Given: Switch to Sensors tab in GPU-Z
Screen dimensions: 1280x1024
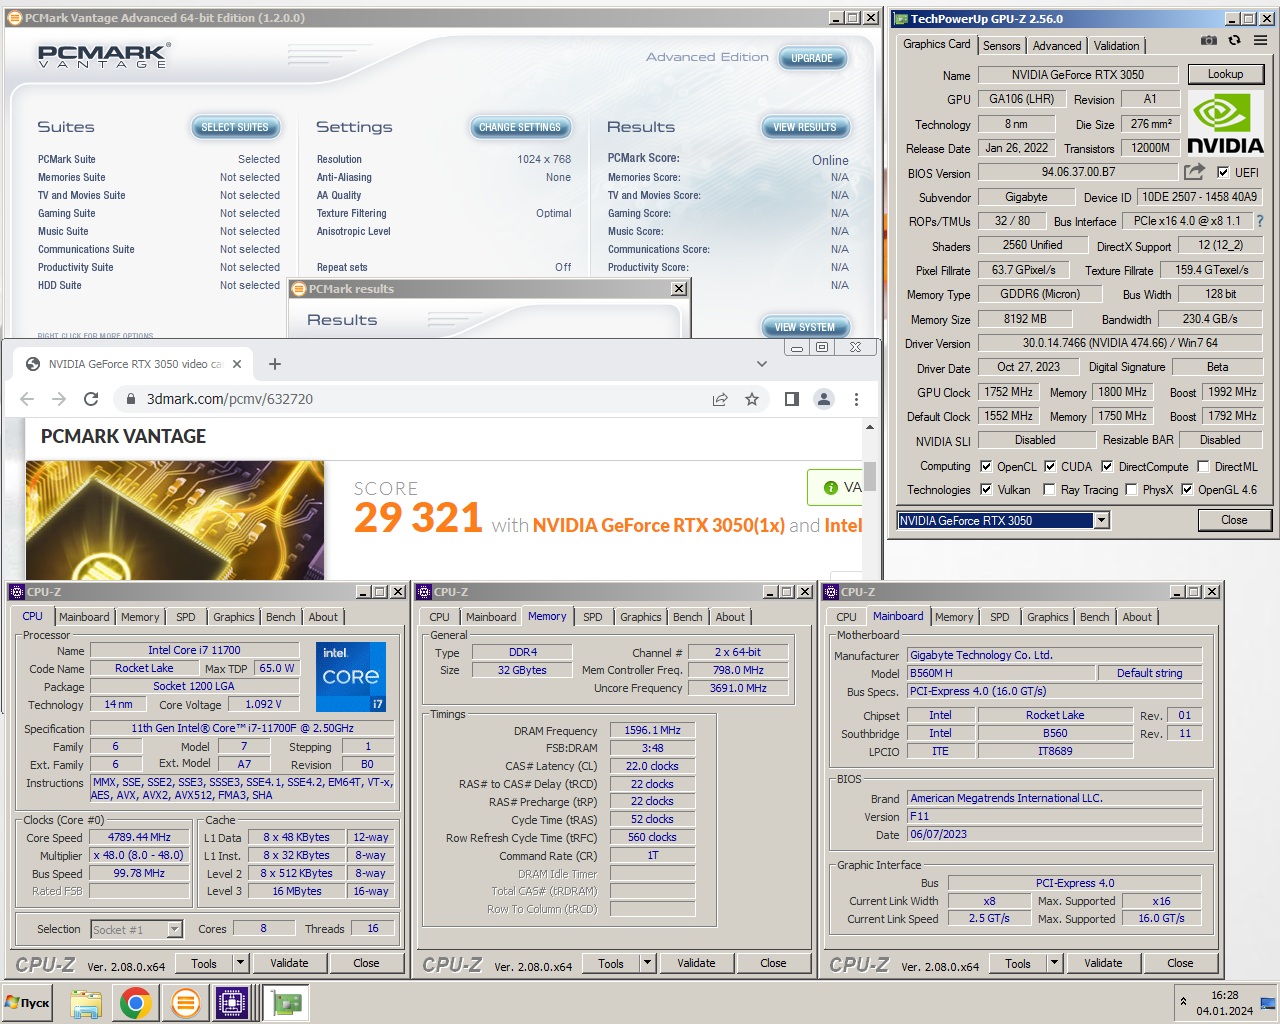Looking at the screenshot, I should (1001, 46).
